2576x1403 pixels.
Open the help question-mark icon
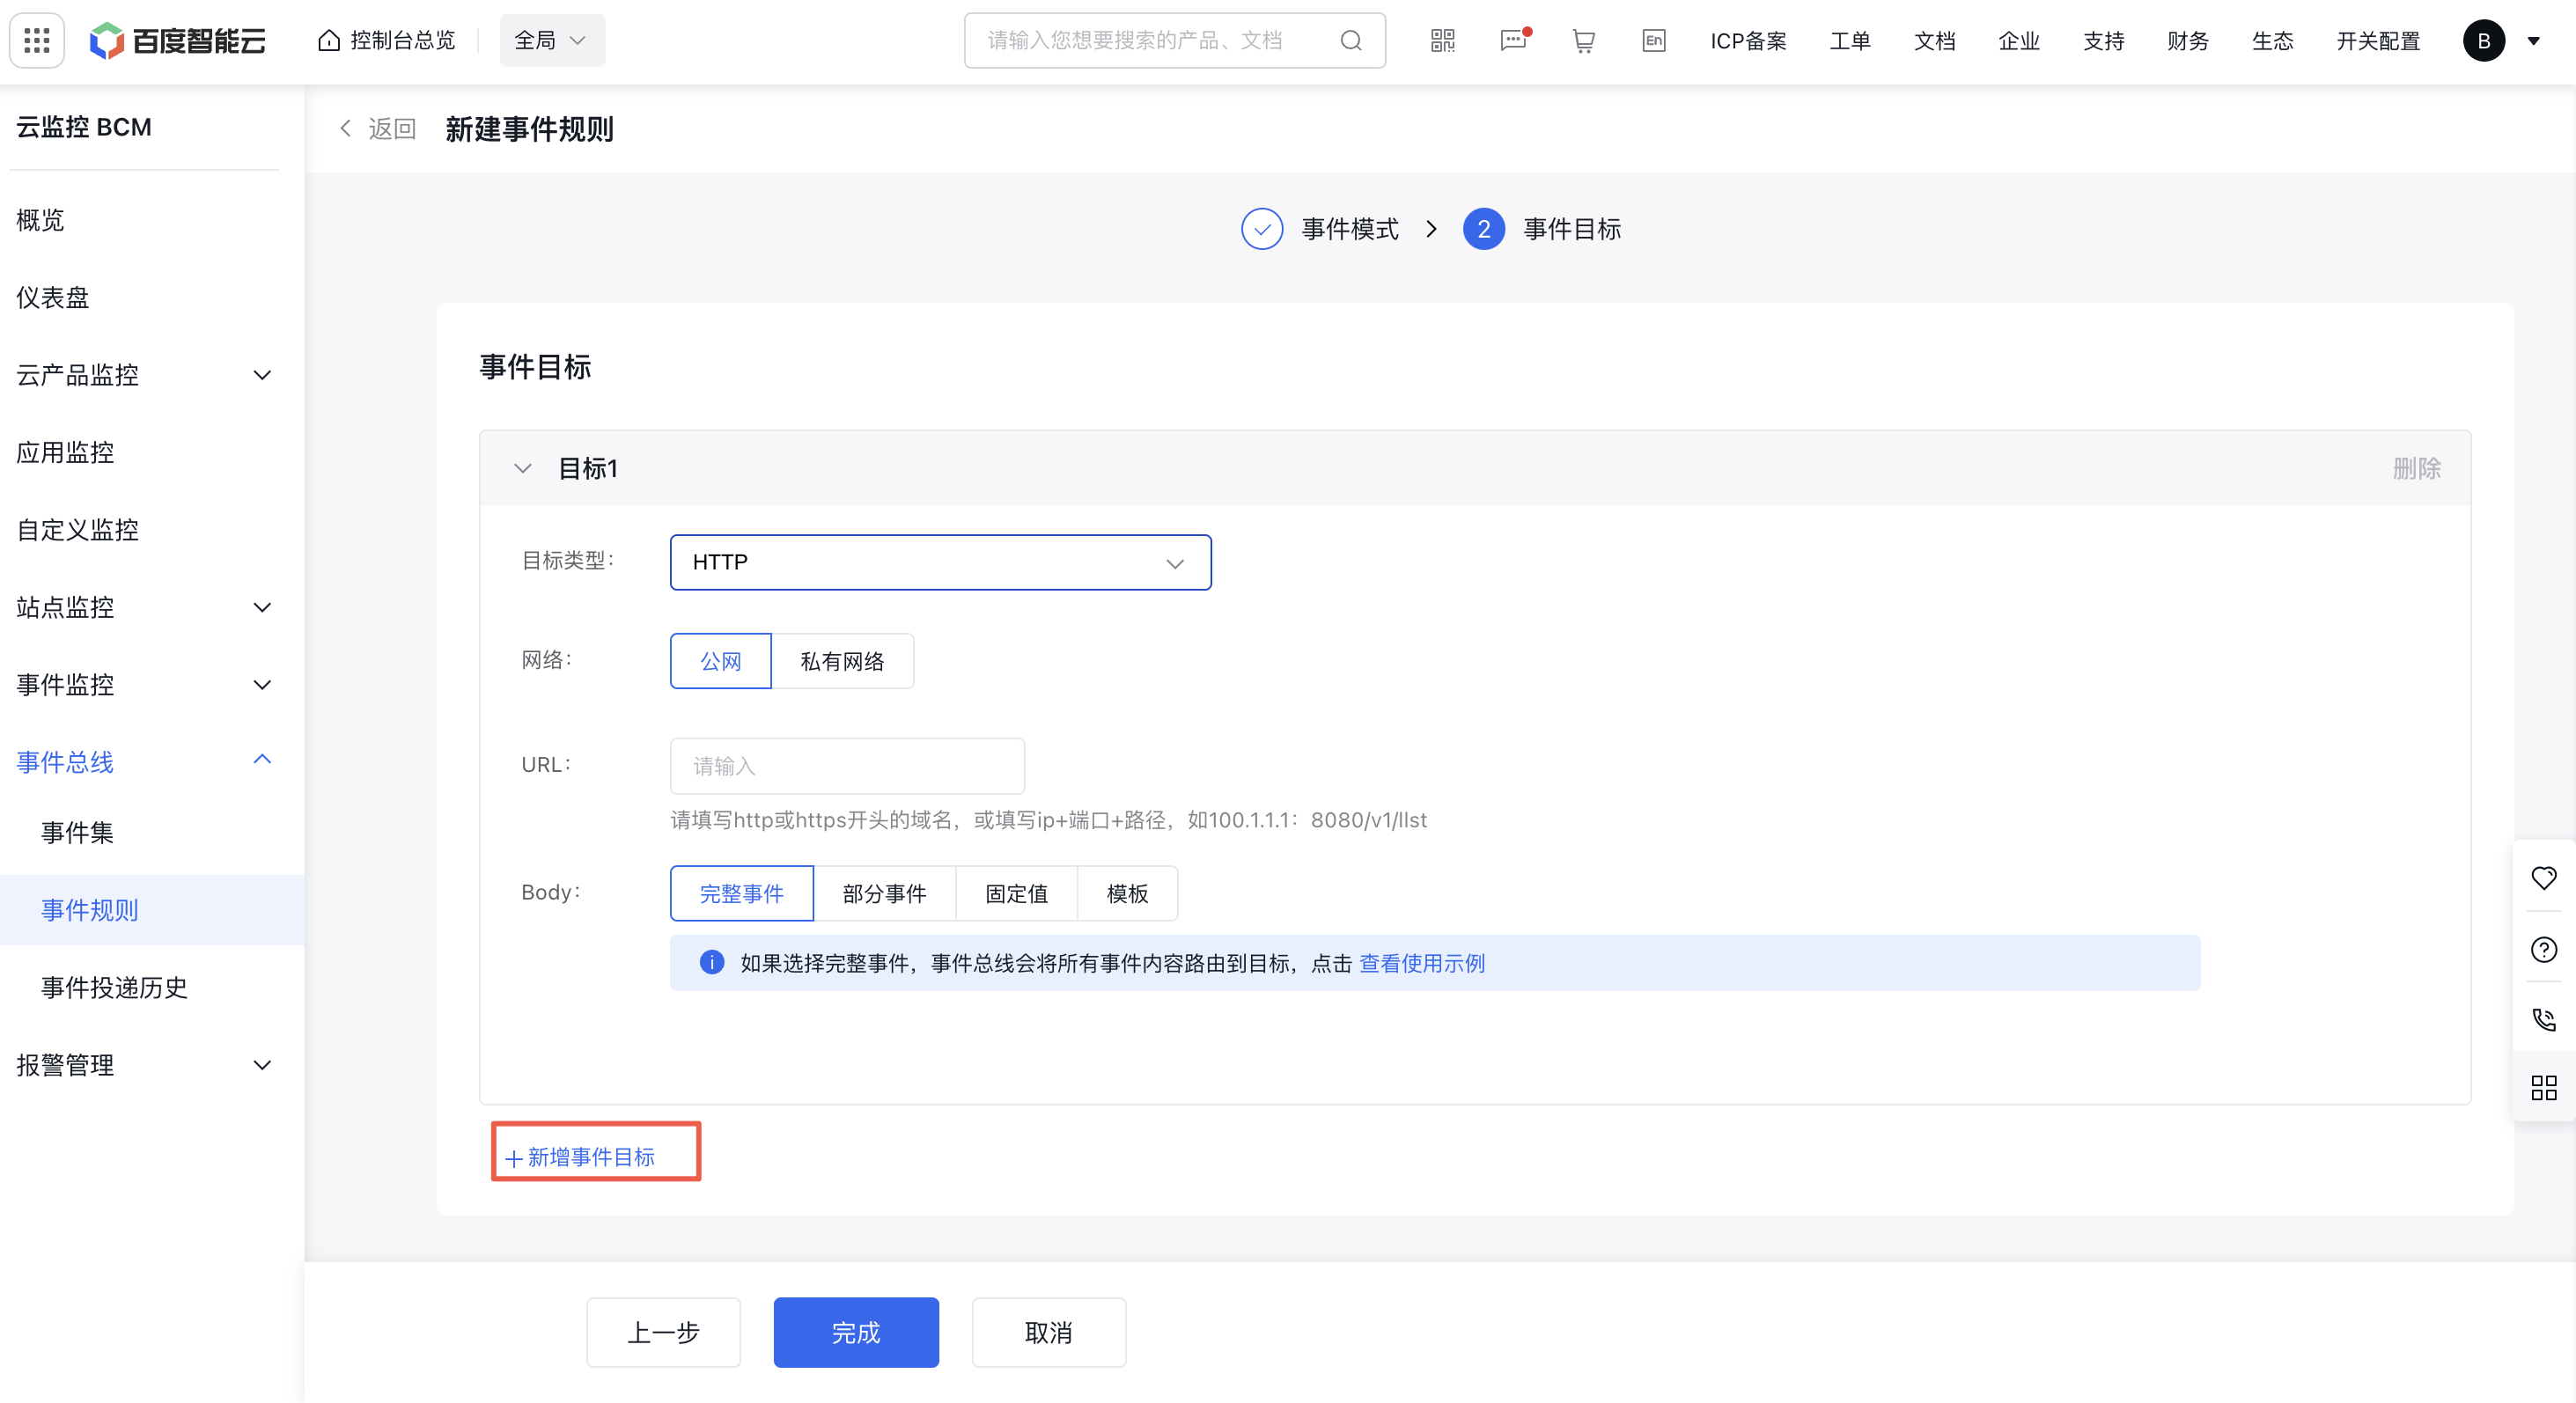click(2544, 949)
